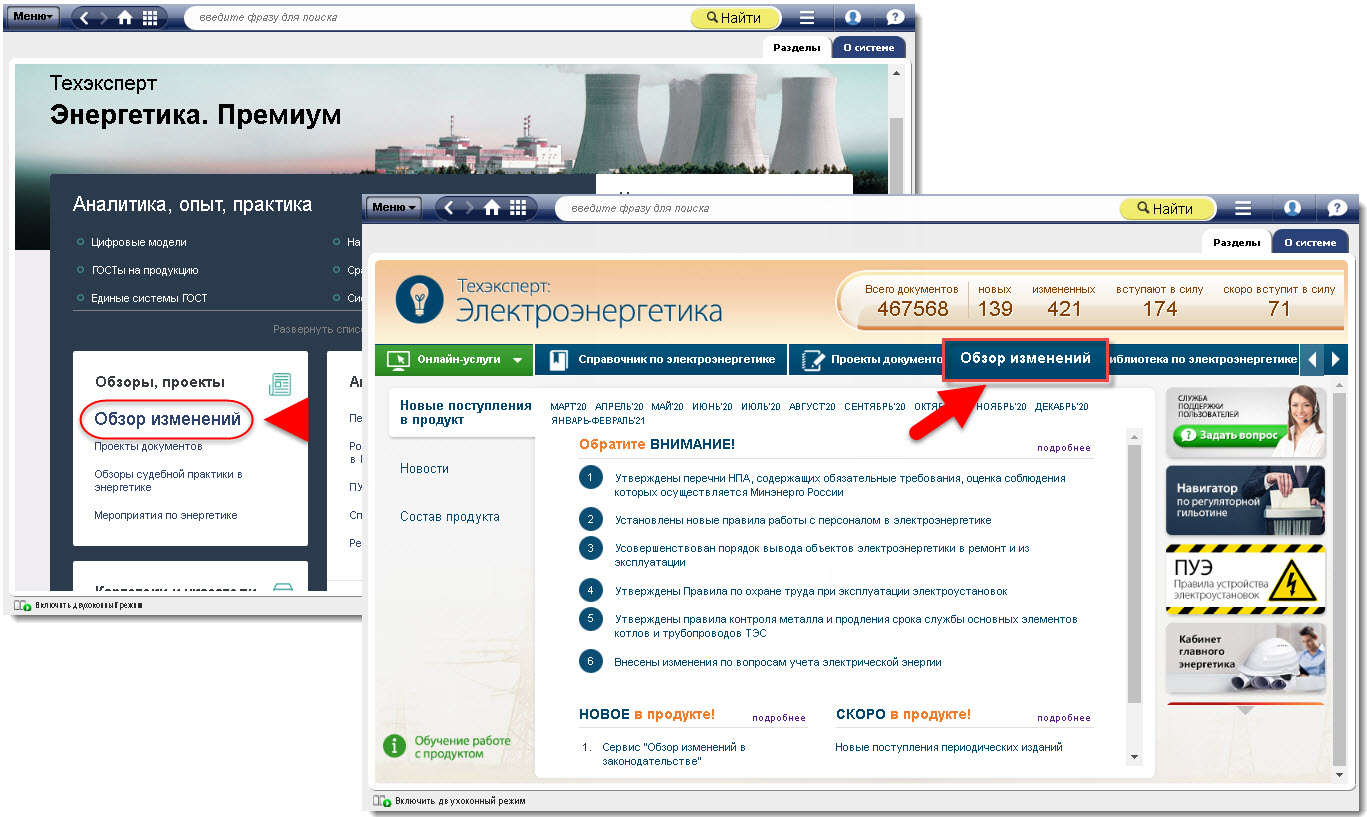
Task: Select the Обзор изменений tab in the blue bar
Action: point(1025,359)
